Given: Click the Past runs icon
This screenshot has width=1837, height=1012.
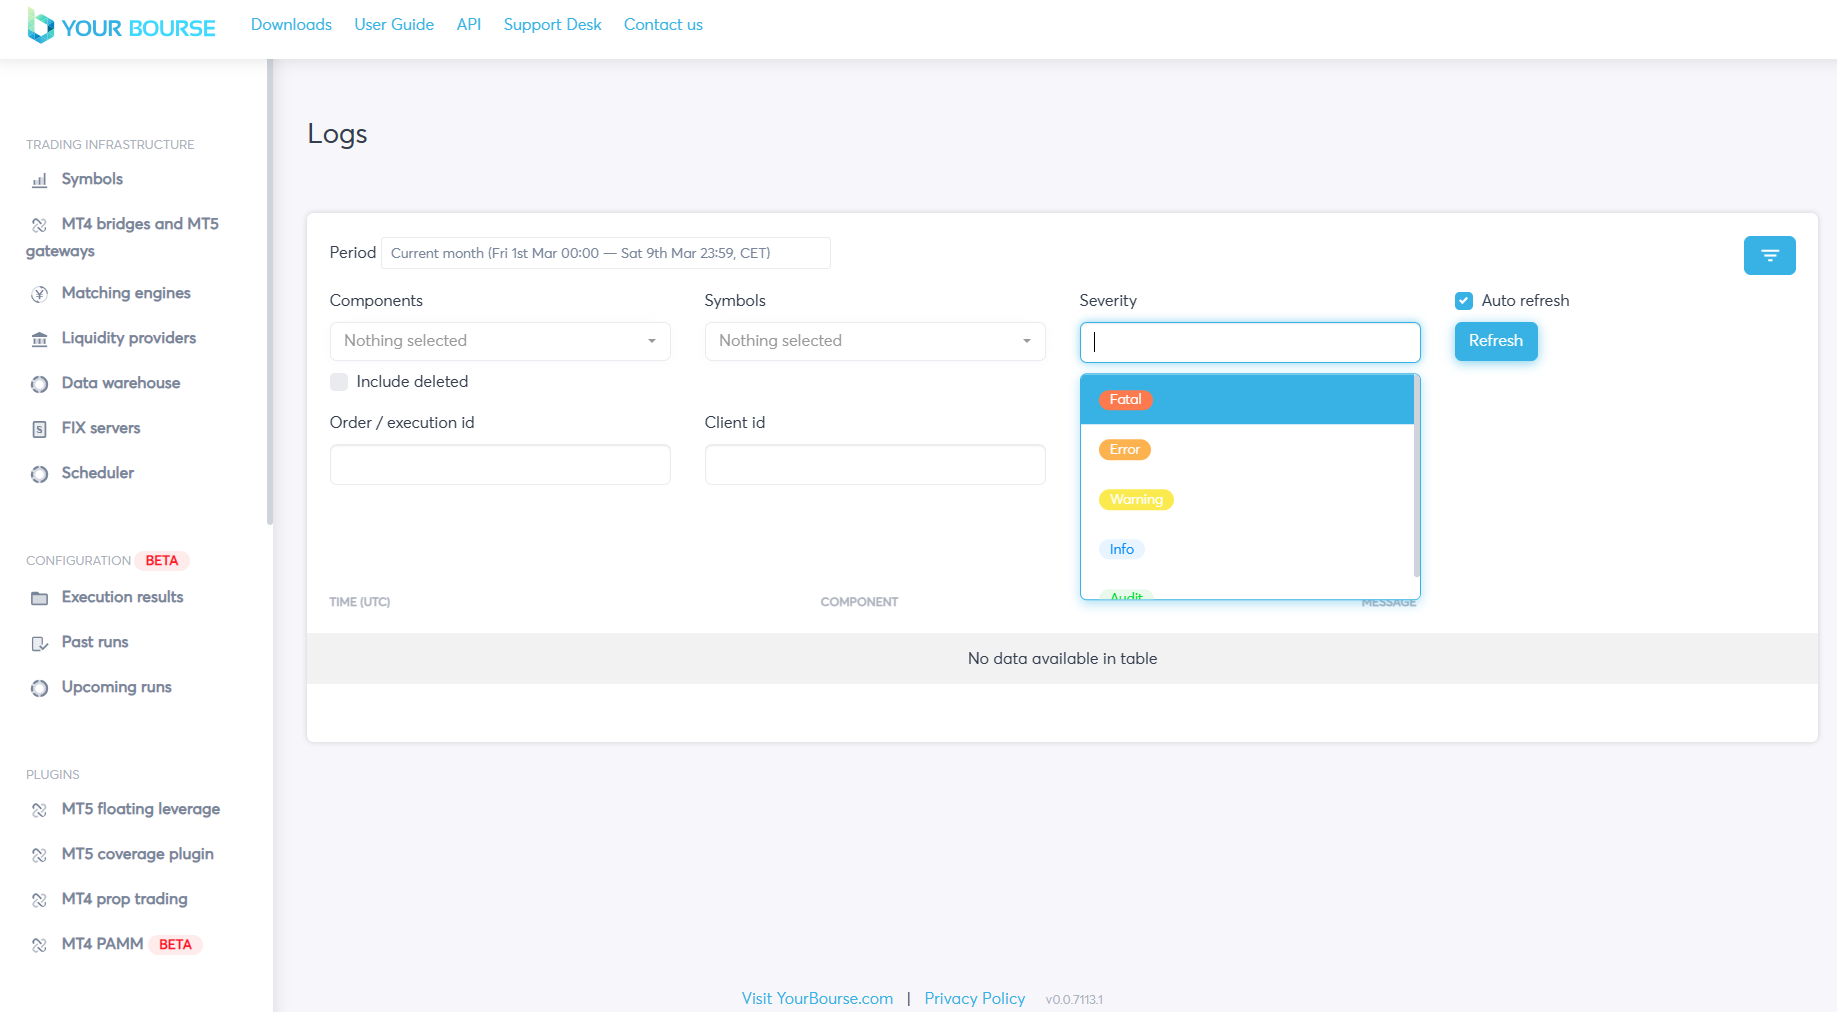Looking at the screenshot, I should (x=40, y=643).
